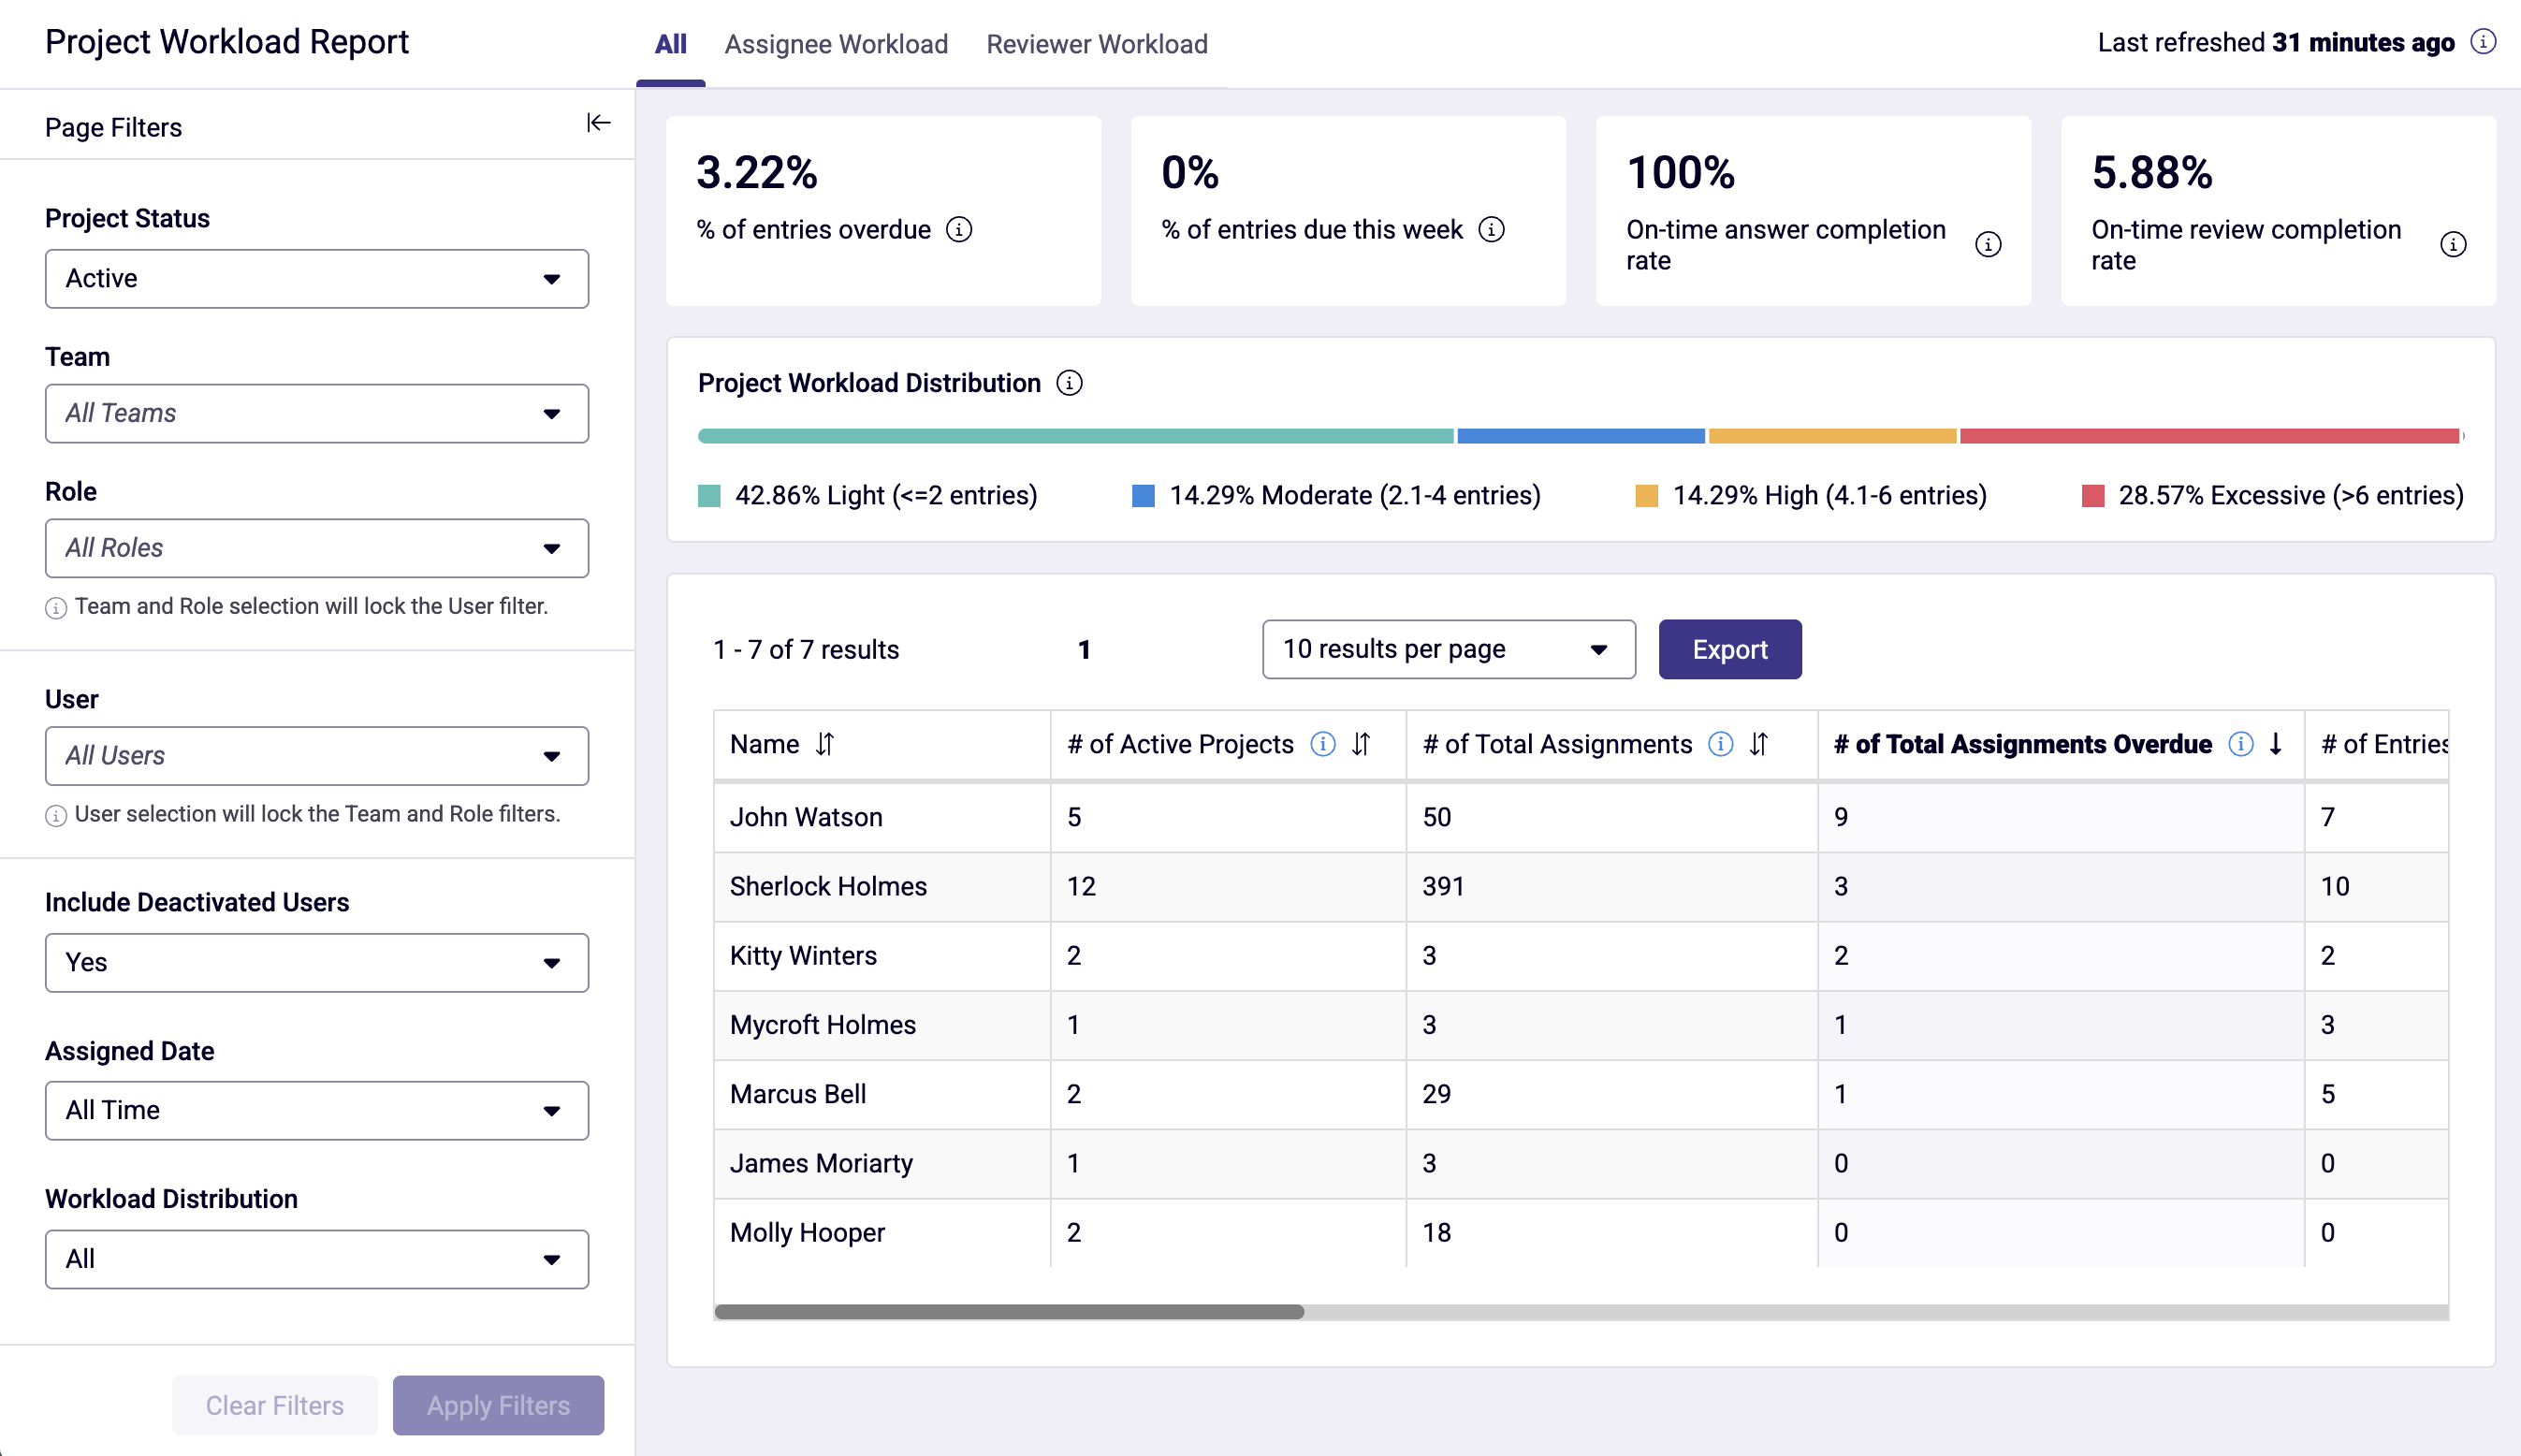The height and width of the screenshot is (1456, 2521).
Task: Switch to Reviewer Workload tab
Action: 1097,44
